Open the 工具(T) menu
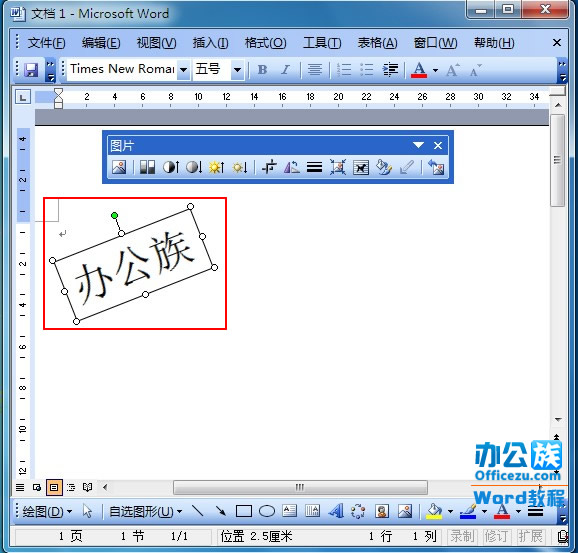Image resolution: width=578 pixels, height=553 pixels. pyautogui.click(x=322, y=43)
